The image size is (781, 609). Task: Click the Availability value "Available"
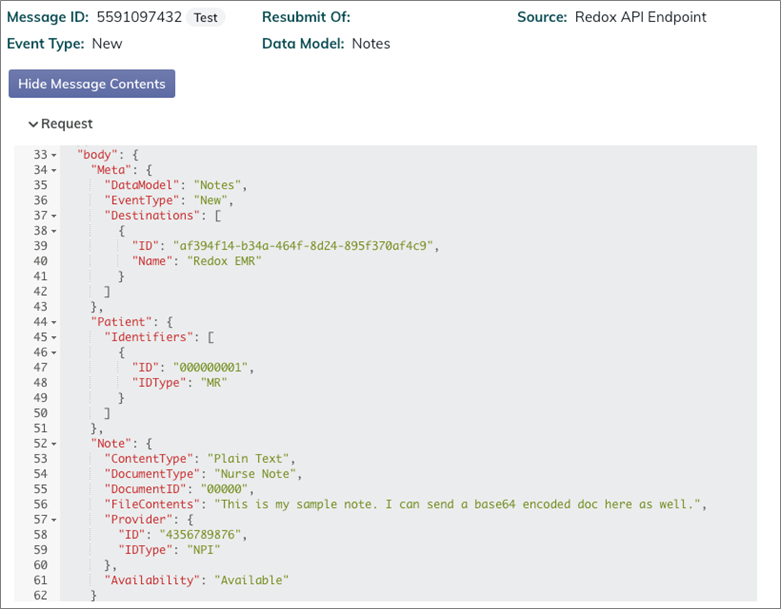[252, 580]
